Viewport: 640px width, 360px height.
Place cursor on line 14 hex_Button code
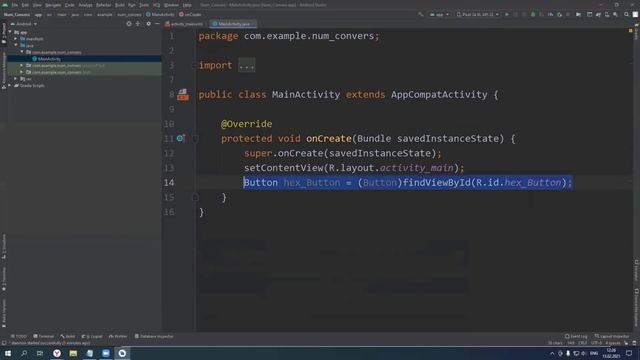point(408,182)
